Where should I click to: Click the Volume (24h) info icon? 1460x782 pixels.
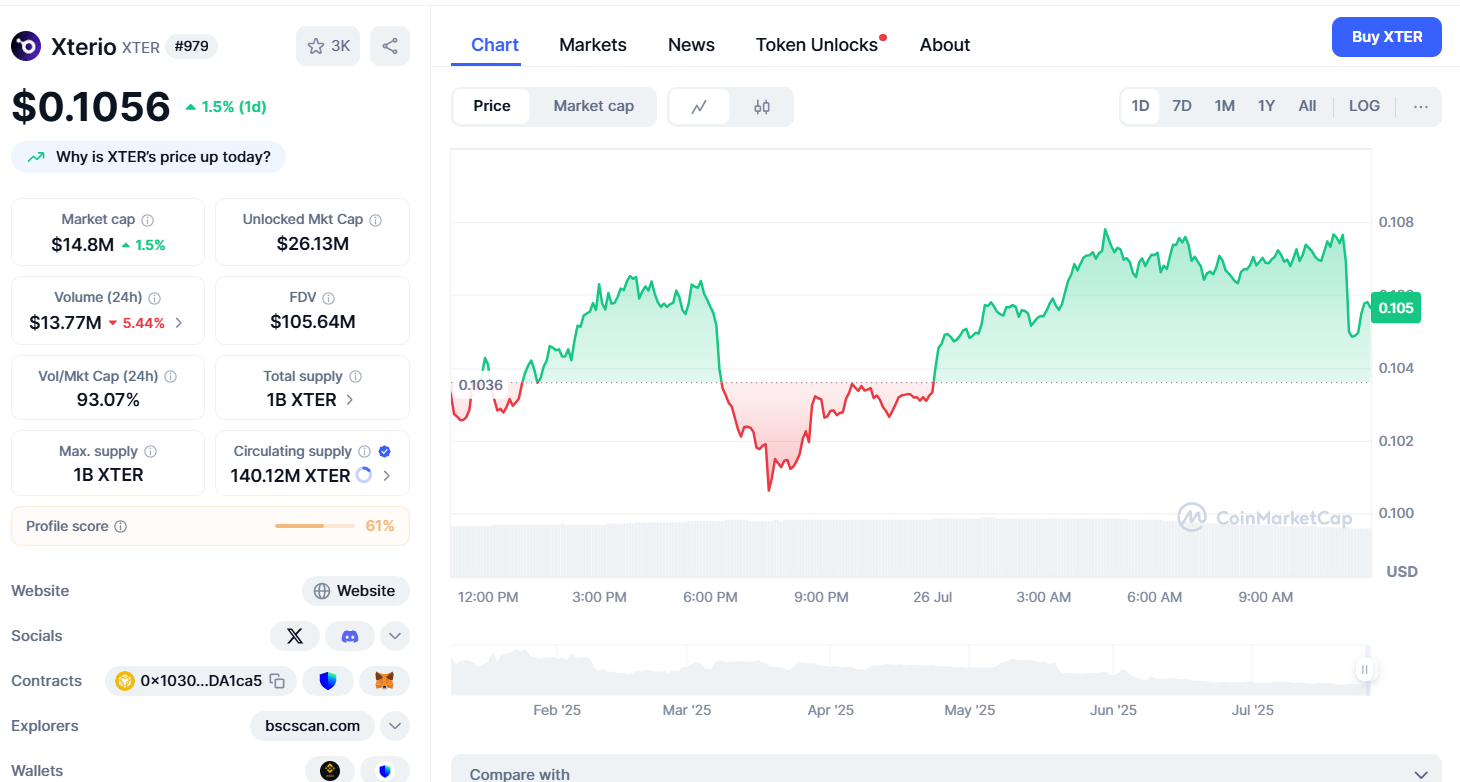point(154,298)
